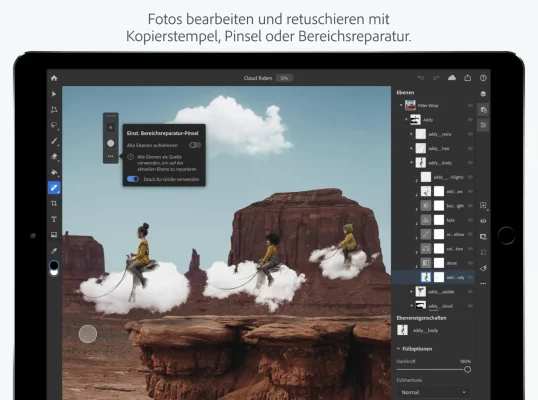538x400 pixels.
Task: Collapse the Addy group
Action: coord(406,120)
